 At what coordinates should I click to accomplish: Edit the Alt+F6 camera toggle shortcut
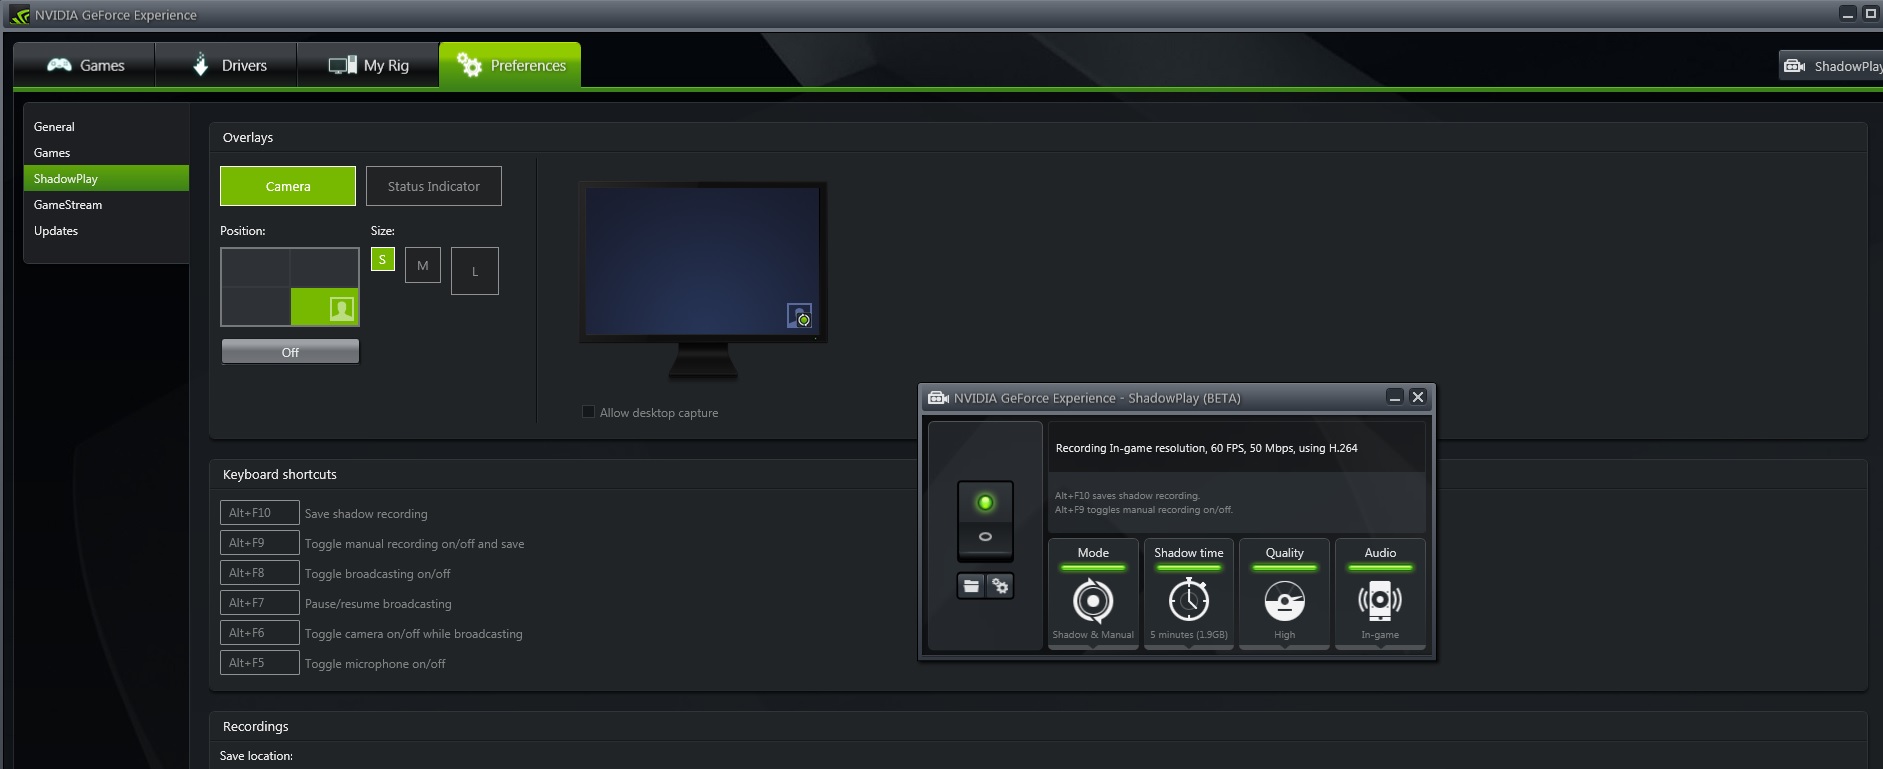coord(260,633)
